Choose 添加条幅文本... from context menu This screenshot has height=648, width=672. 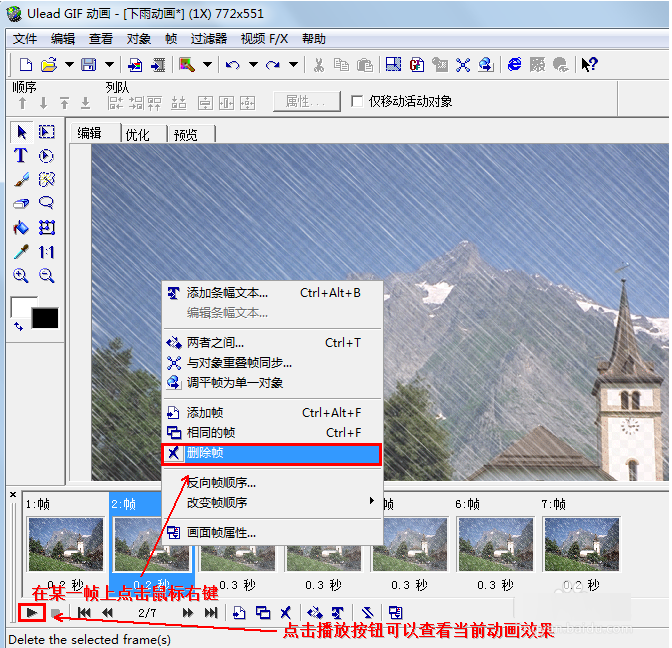[x=272, y=293]
